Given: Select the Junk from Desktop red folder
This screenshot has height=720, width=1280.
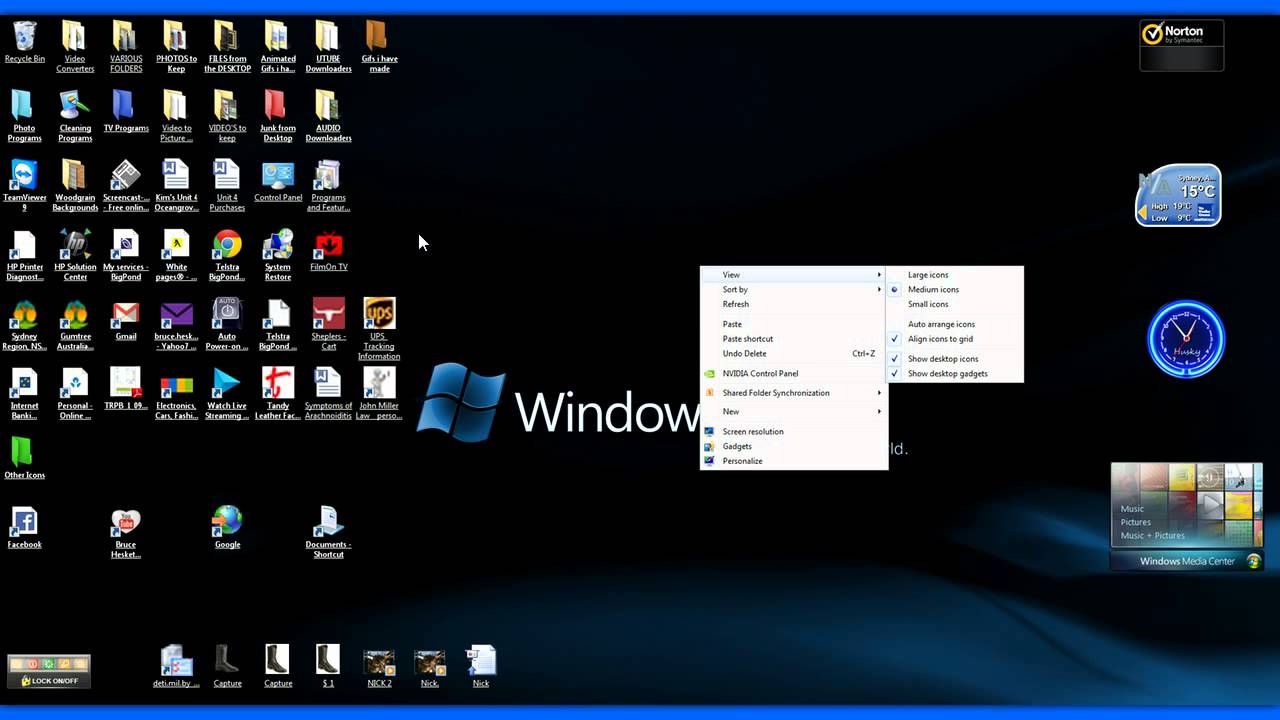Looking at the screenshot, I should click(x=278, y=116).
